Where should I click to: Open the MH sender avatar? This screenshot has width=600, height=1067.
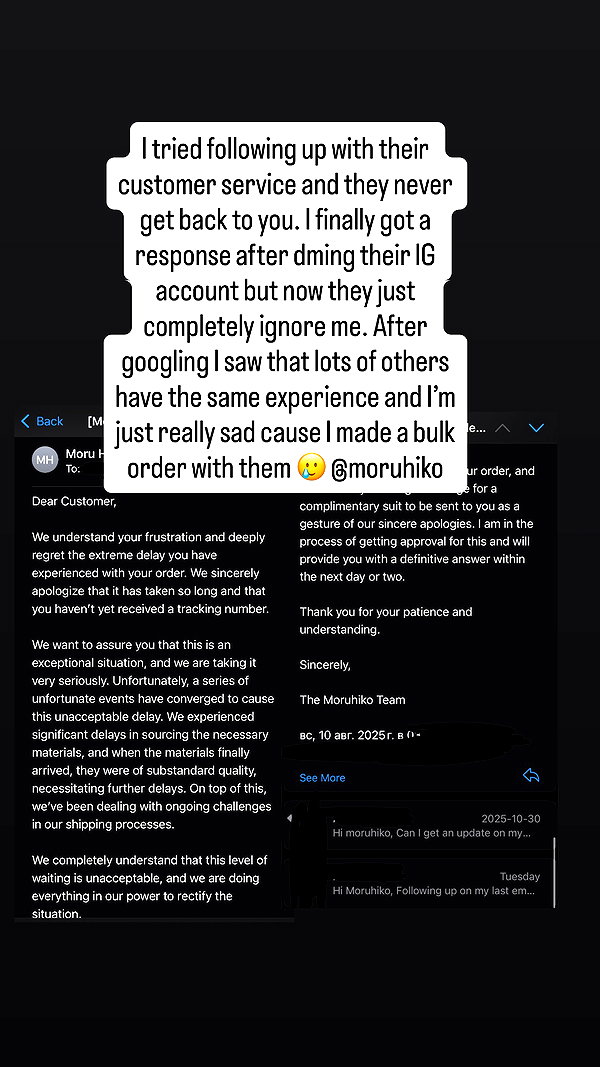click(45, 460)
